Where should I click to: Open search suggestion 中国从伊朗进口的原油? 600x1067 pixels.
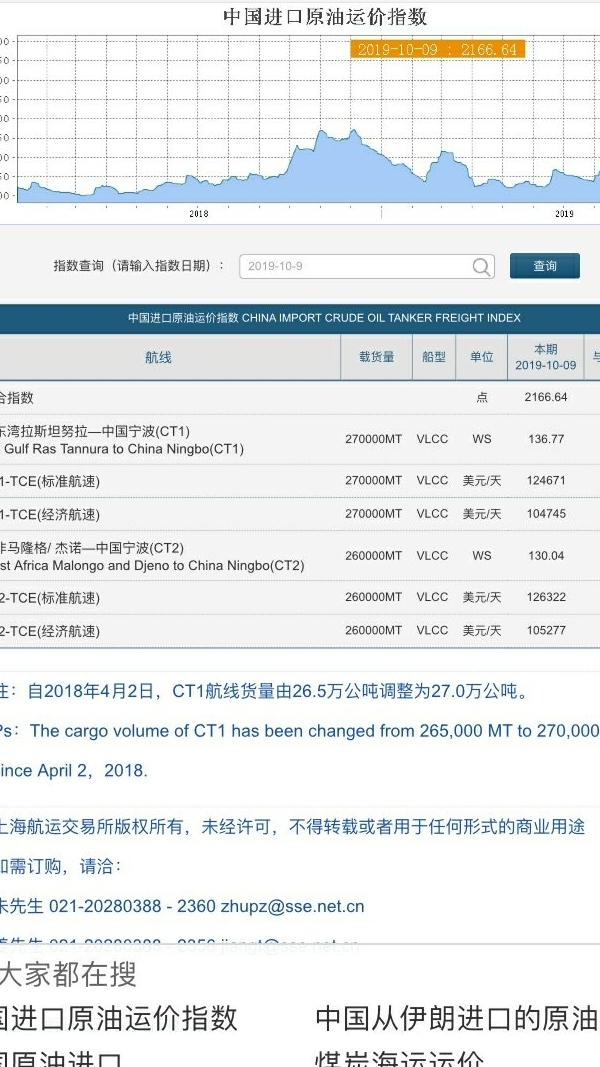click(x=456, y=1019)
